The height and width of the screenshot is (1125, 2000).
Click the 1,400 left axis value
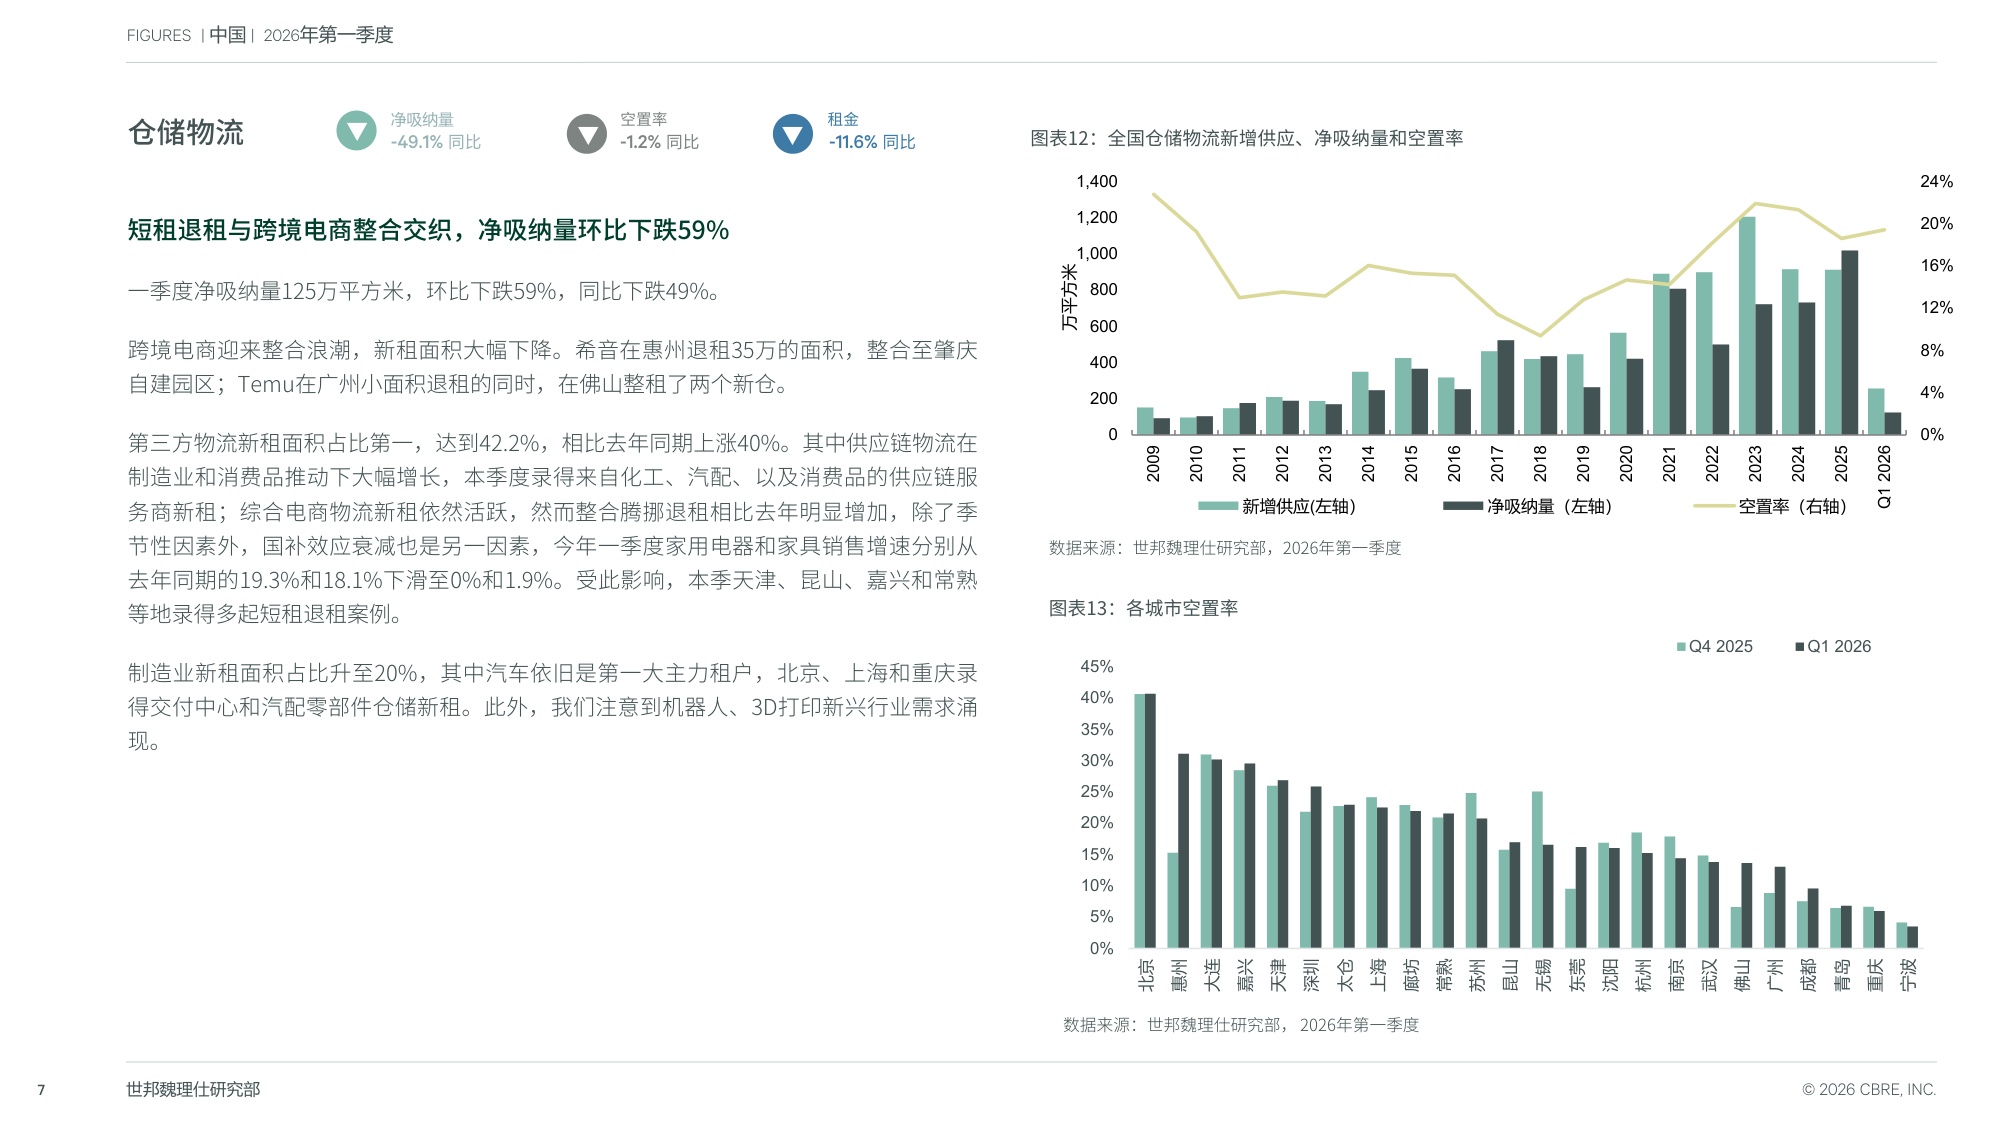1097,181
